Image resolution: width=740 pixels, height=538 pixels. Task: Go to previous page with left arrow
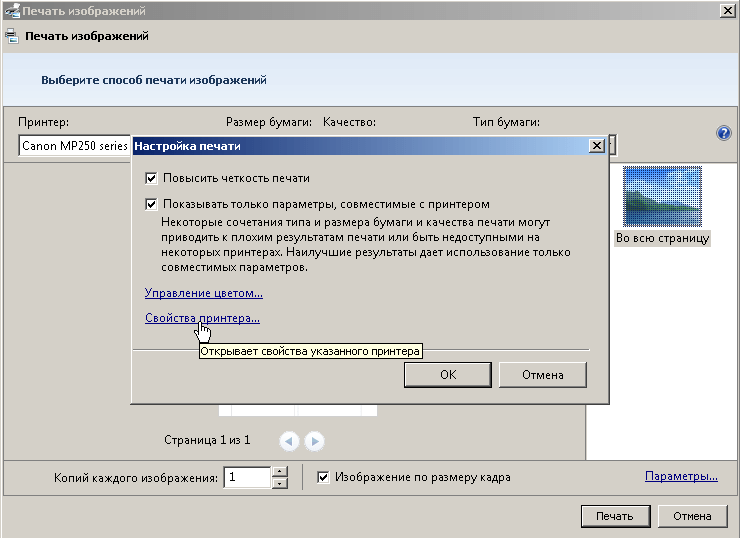click(x=289, y=440)
